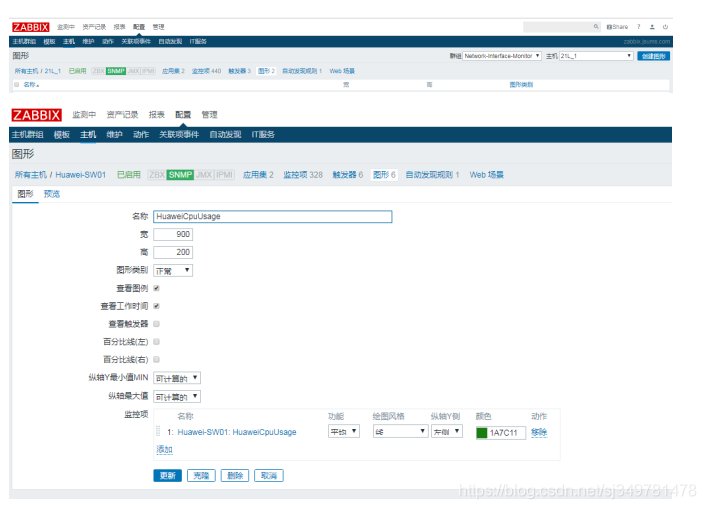Open 应用集 2 link on the Huawei-SW01 page
Image resolution: width=706 pixels, height=509 pixels.
(x=258, y=175)
